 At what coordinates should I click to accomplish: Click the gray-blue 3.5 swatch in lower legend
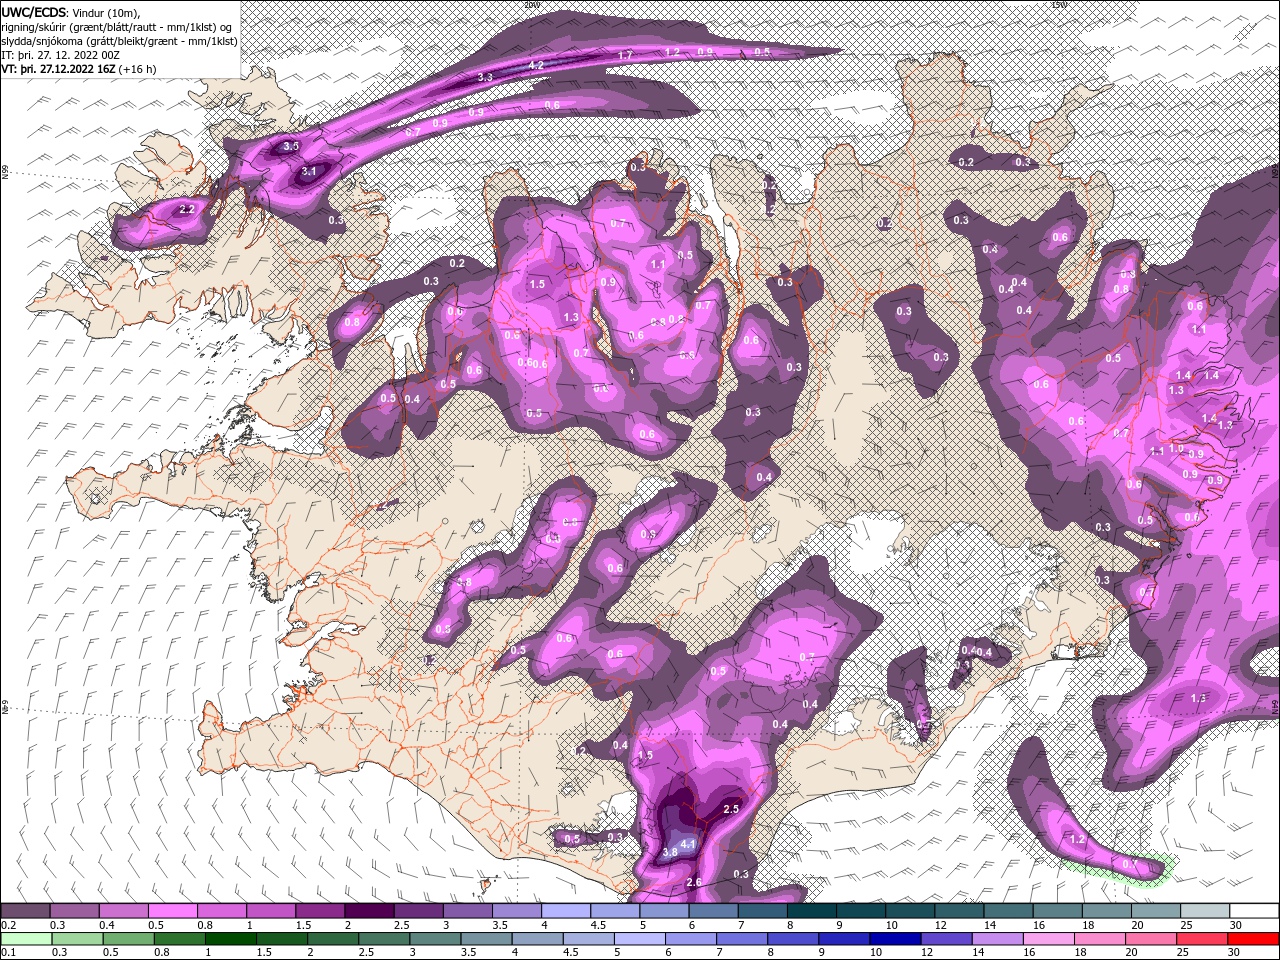coord(486,939)
